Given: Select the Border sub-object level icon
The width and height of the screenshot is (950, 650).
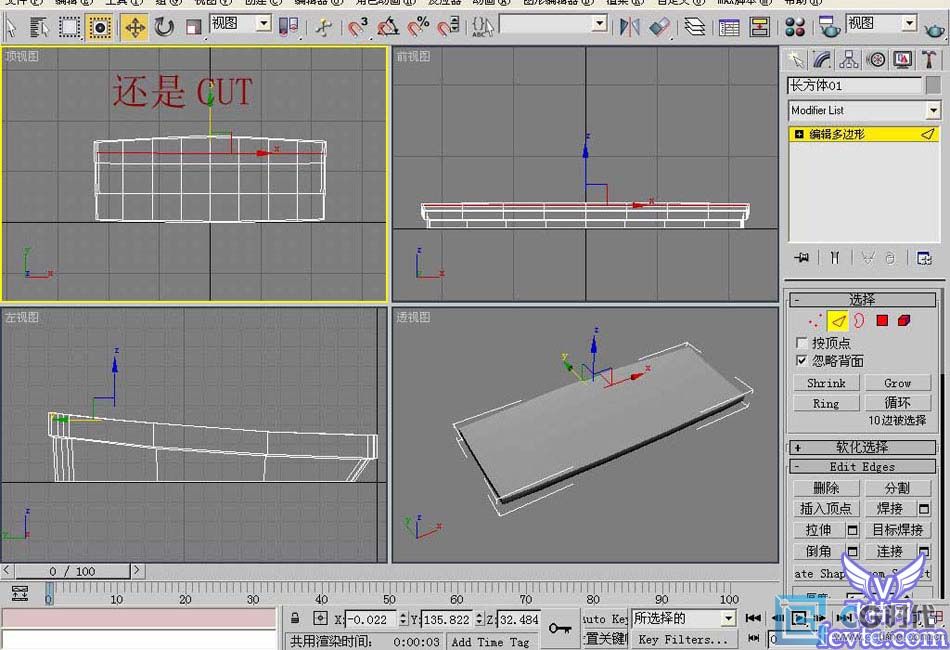Looking at the screenshot, I should (x=859, y=321).
